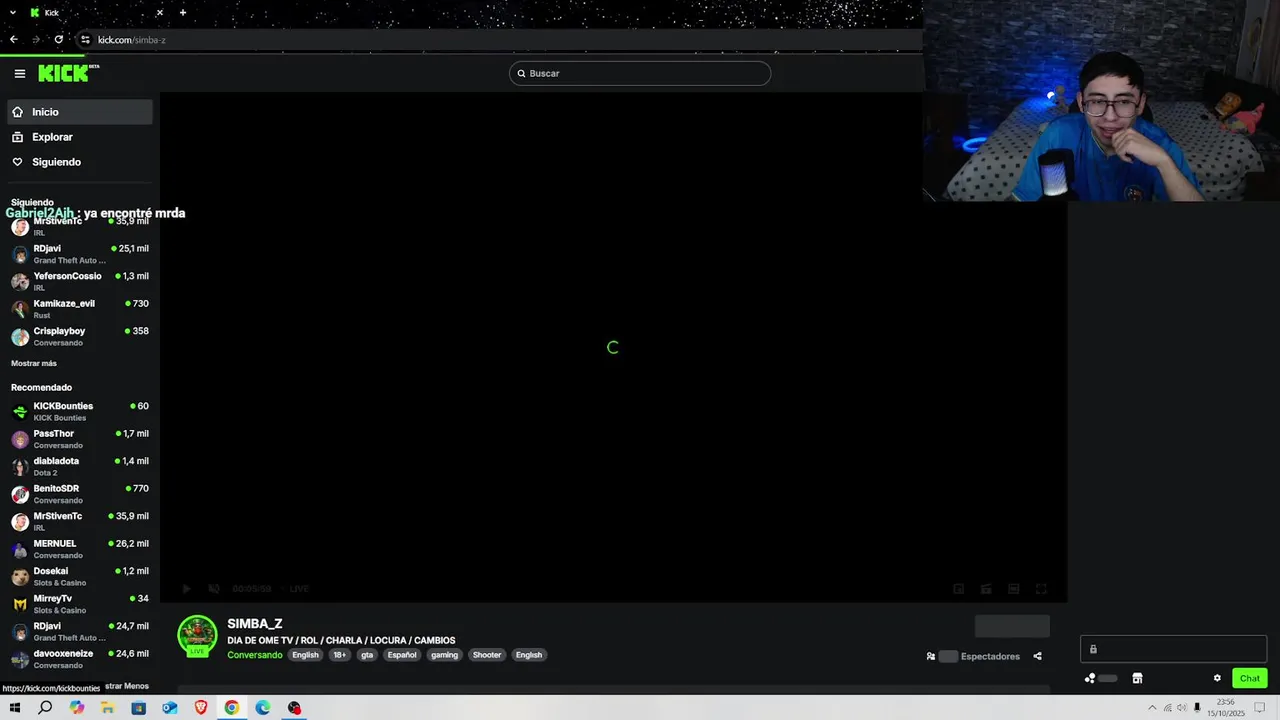The image size is (1280, 720).
Task: Click the channel points icon in chat
Action: [x=1090, y=678]
